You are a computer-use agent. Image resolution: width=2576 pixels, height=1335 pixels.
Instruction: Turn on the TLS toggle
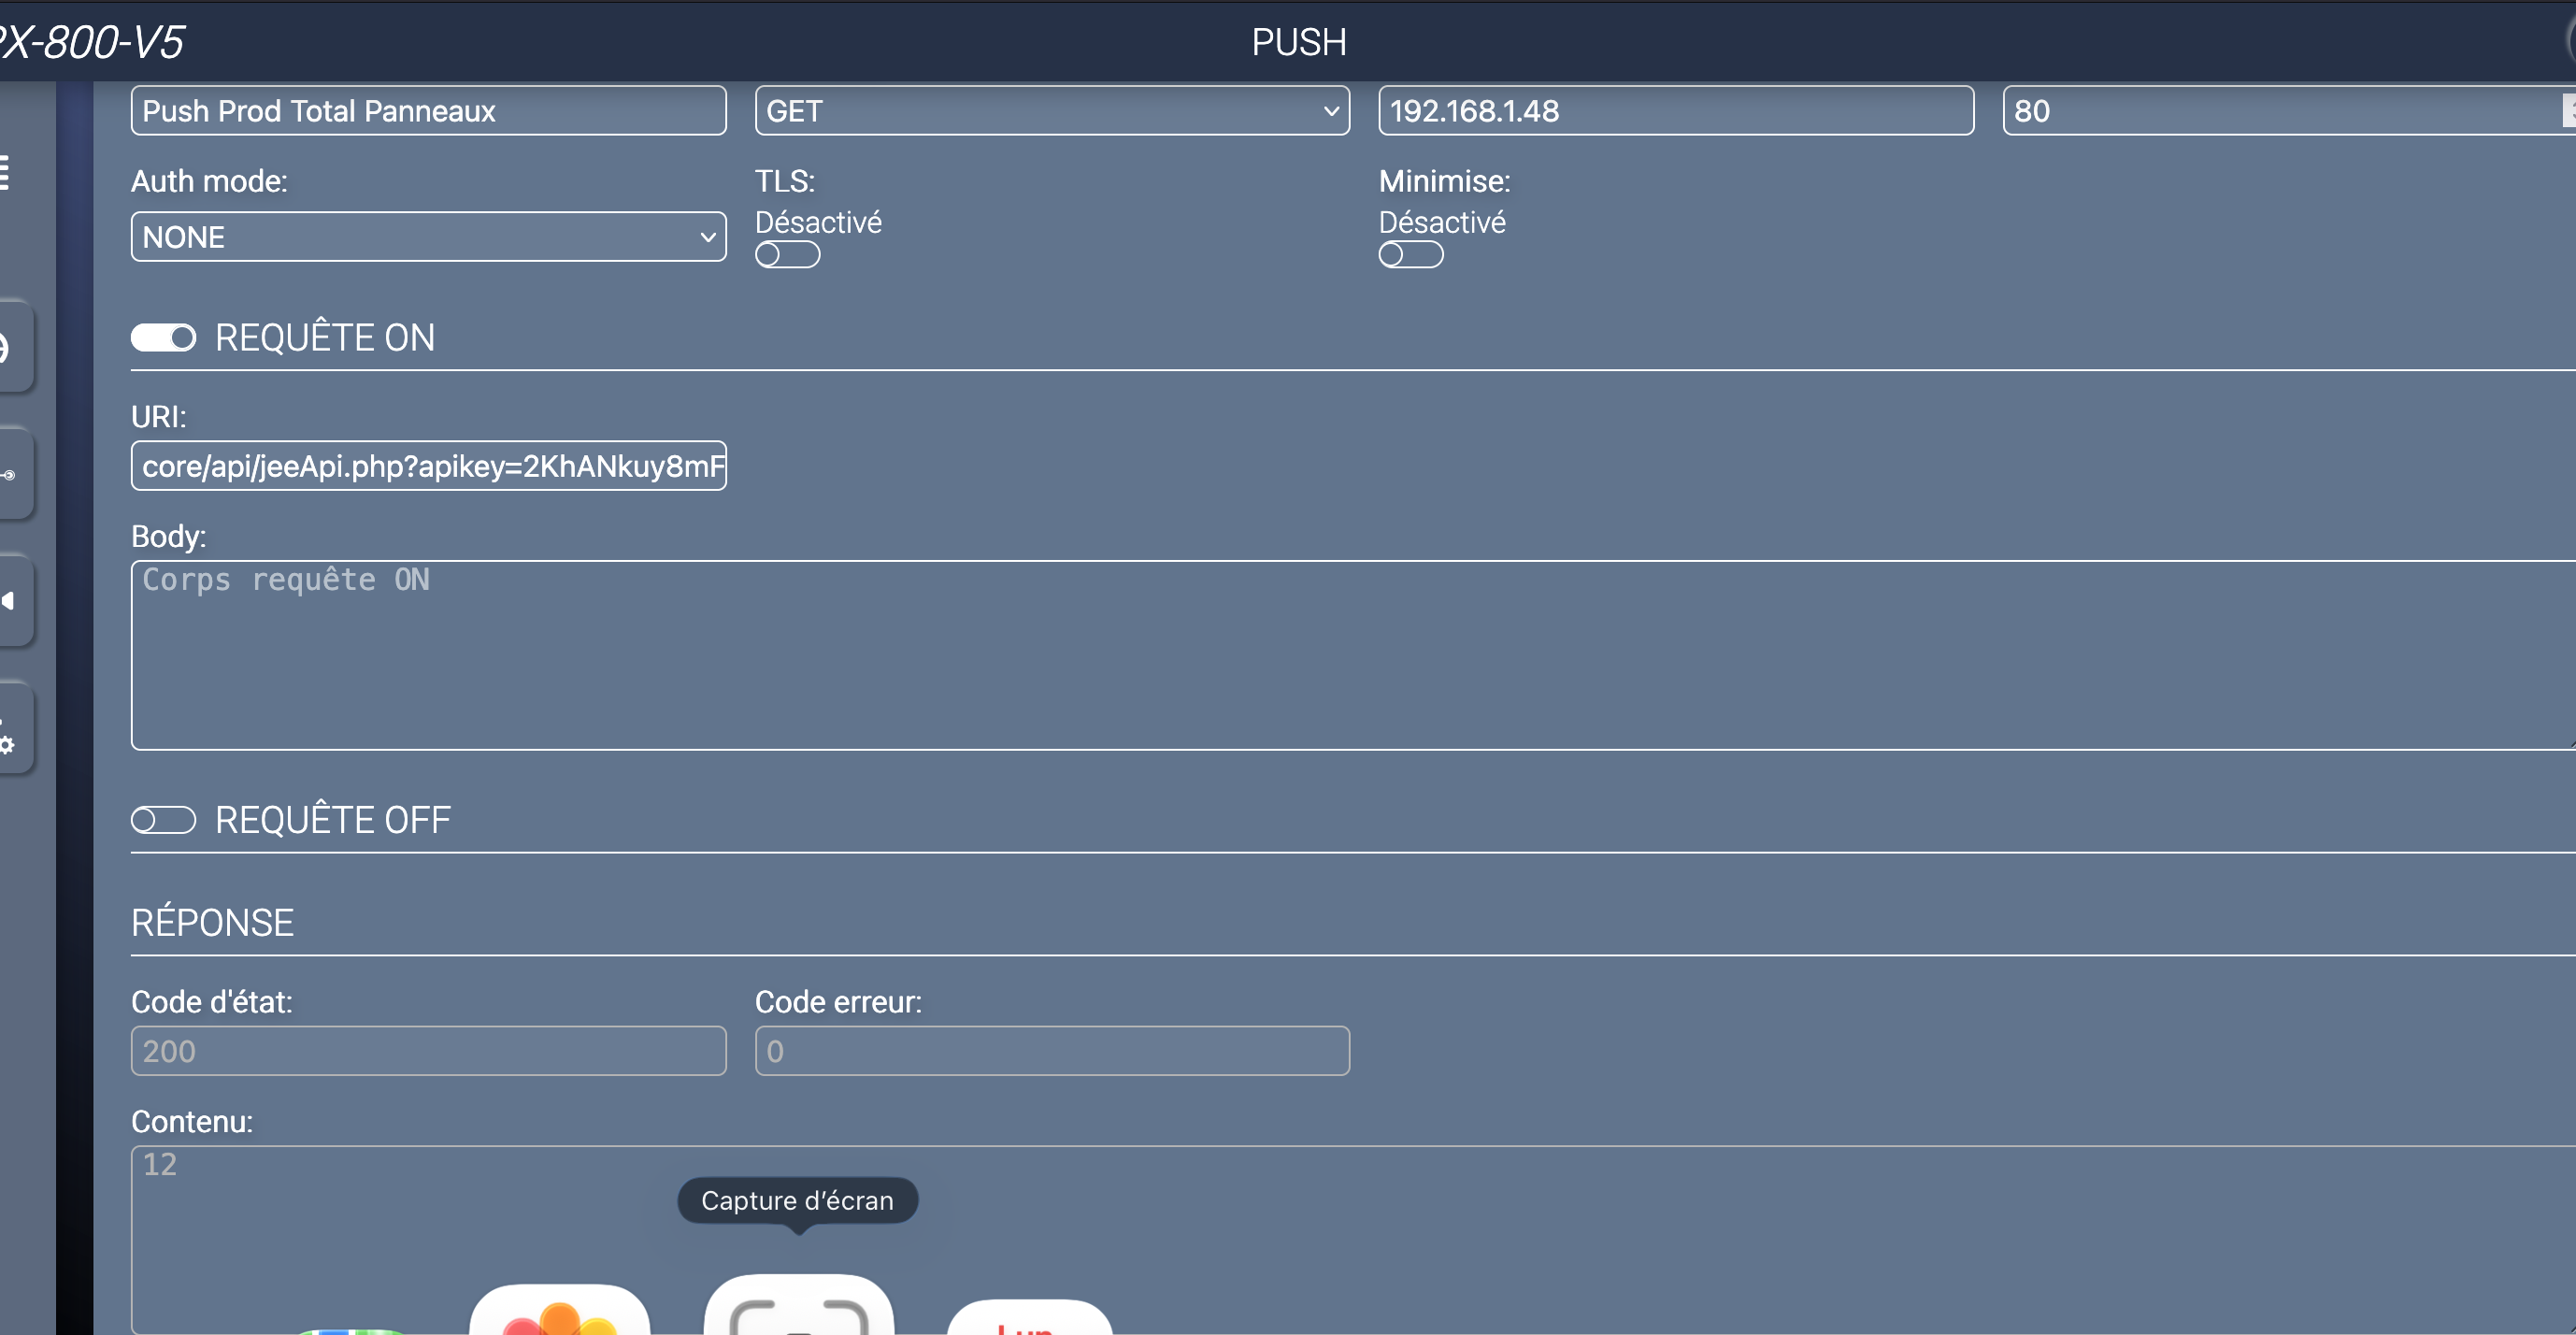coord(787,255)
